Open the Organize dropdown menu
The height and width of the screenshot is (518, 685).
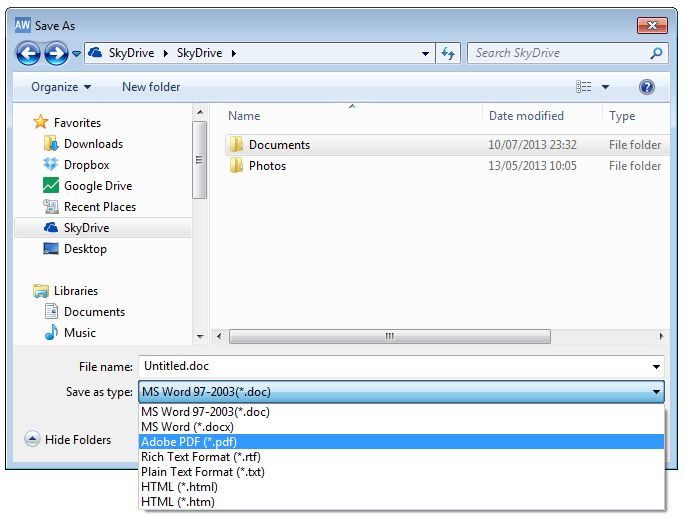point(61,87)
